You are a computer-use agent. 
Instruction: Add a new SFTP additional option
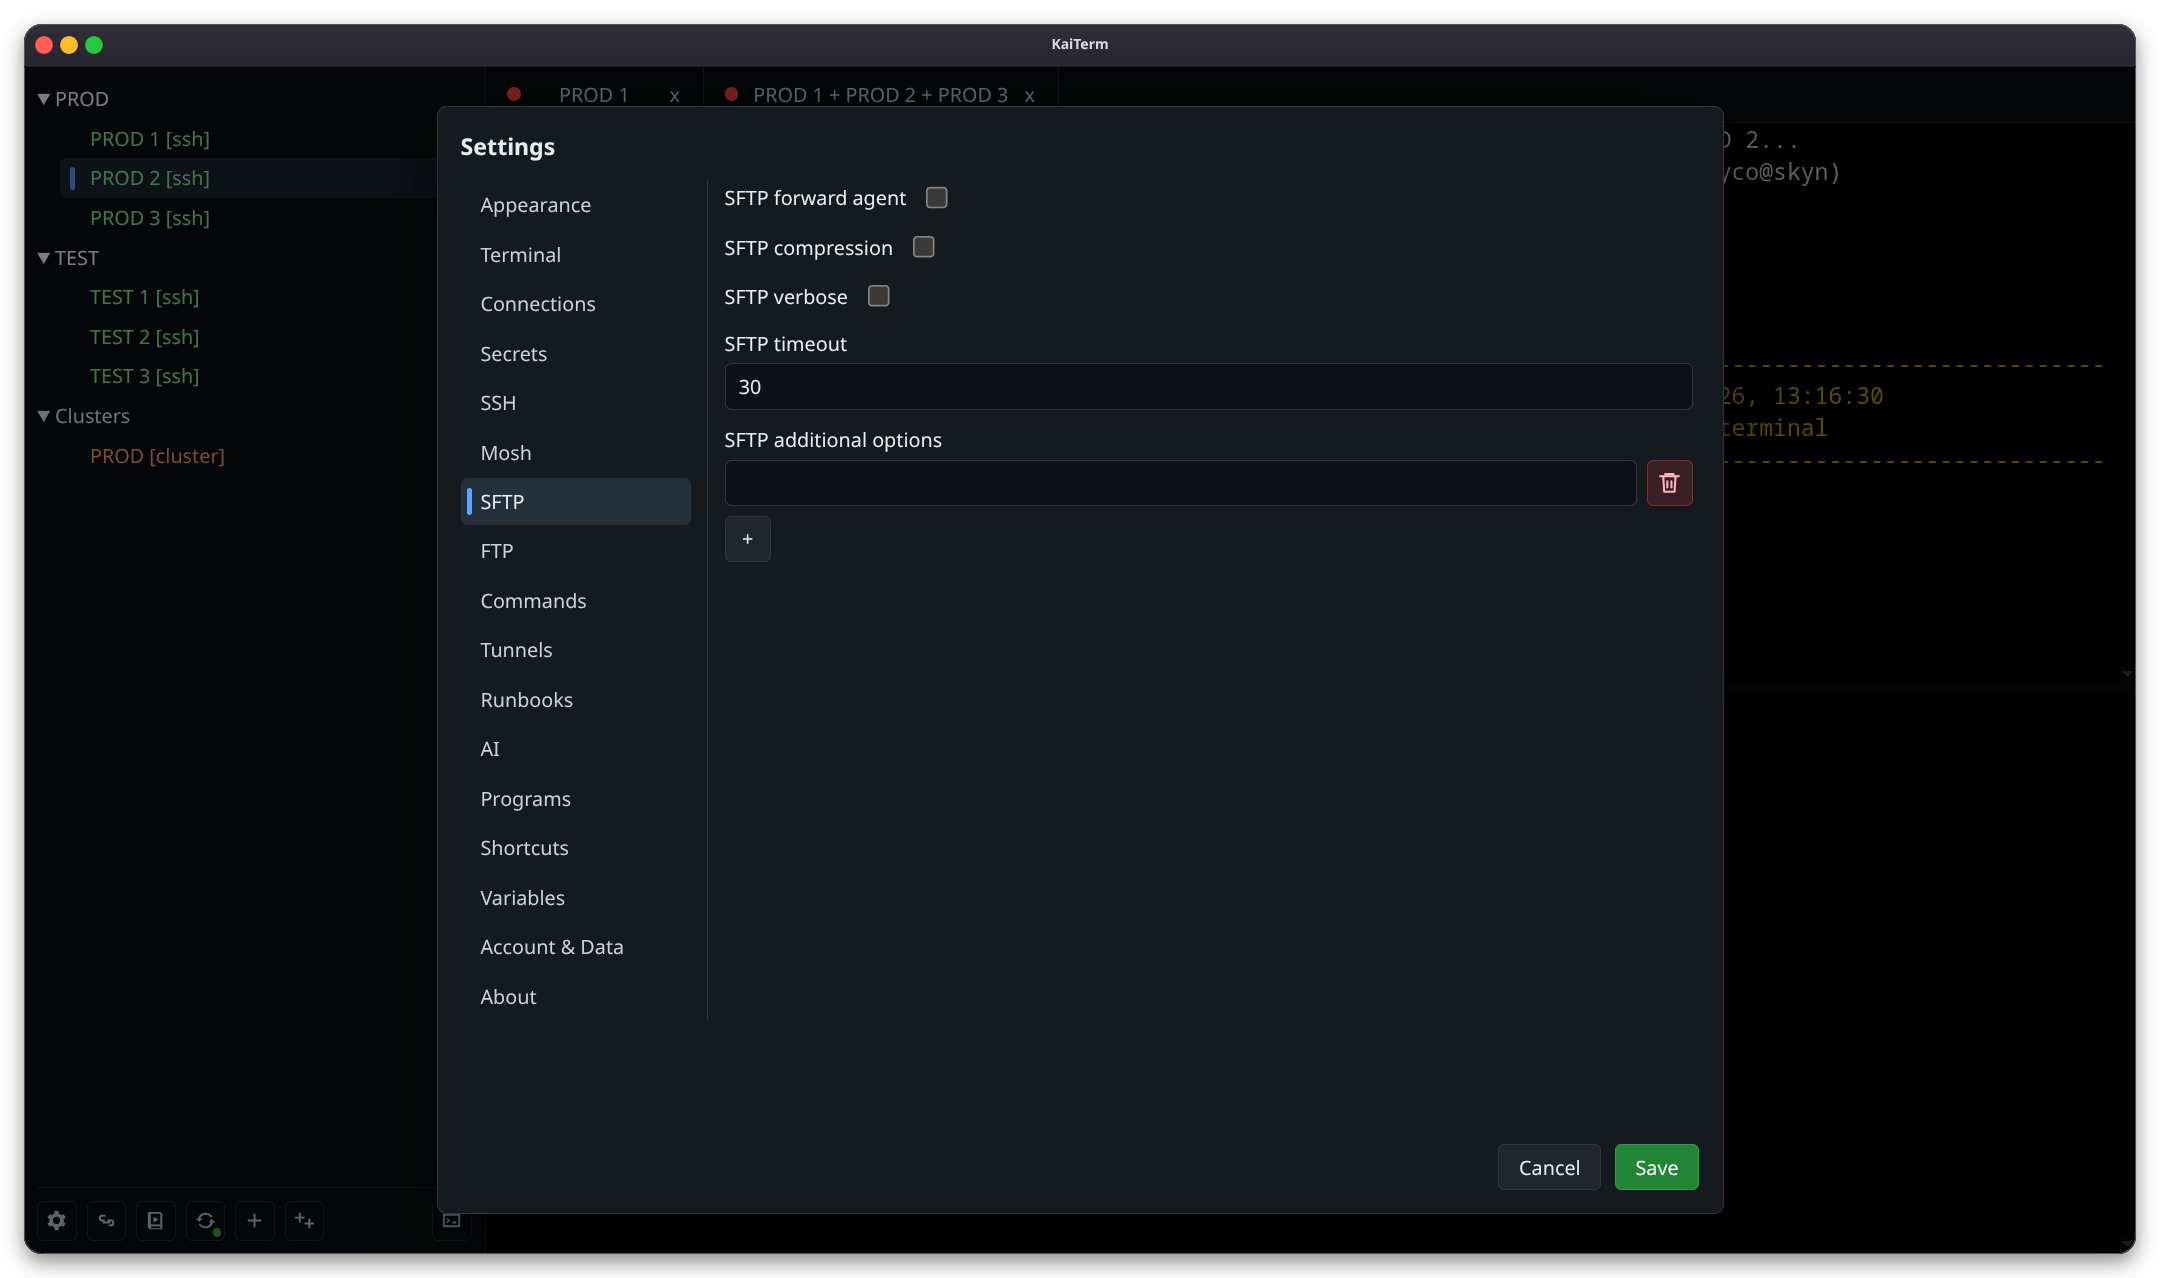[747, 539]
